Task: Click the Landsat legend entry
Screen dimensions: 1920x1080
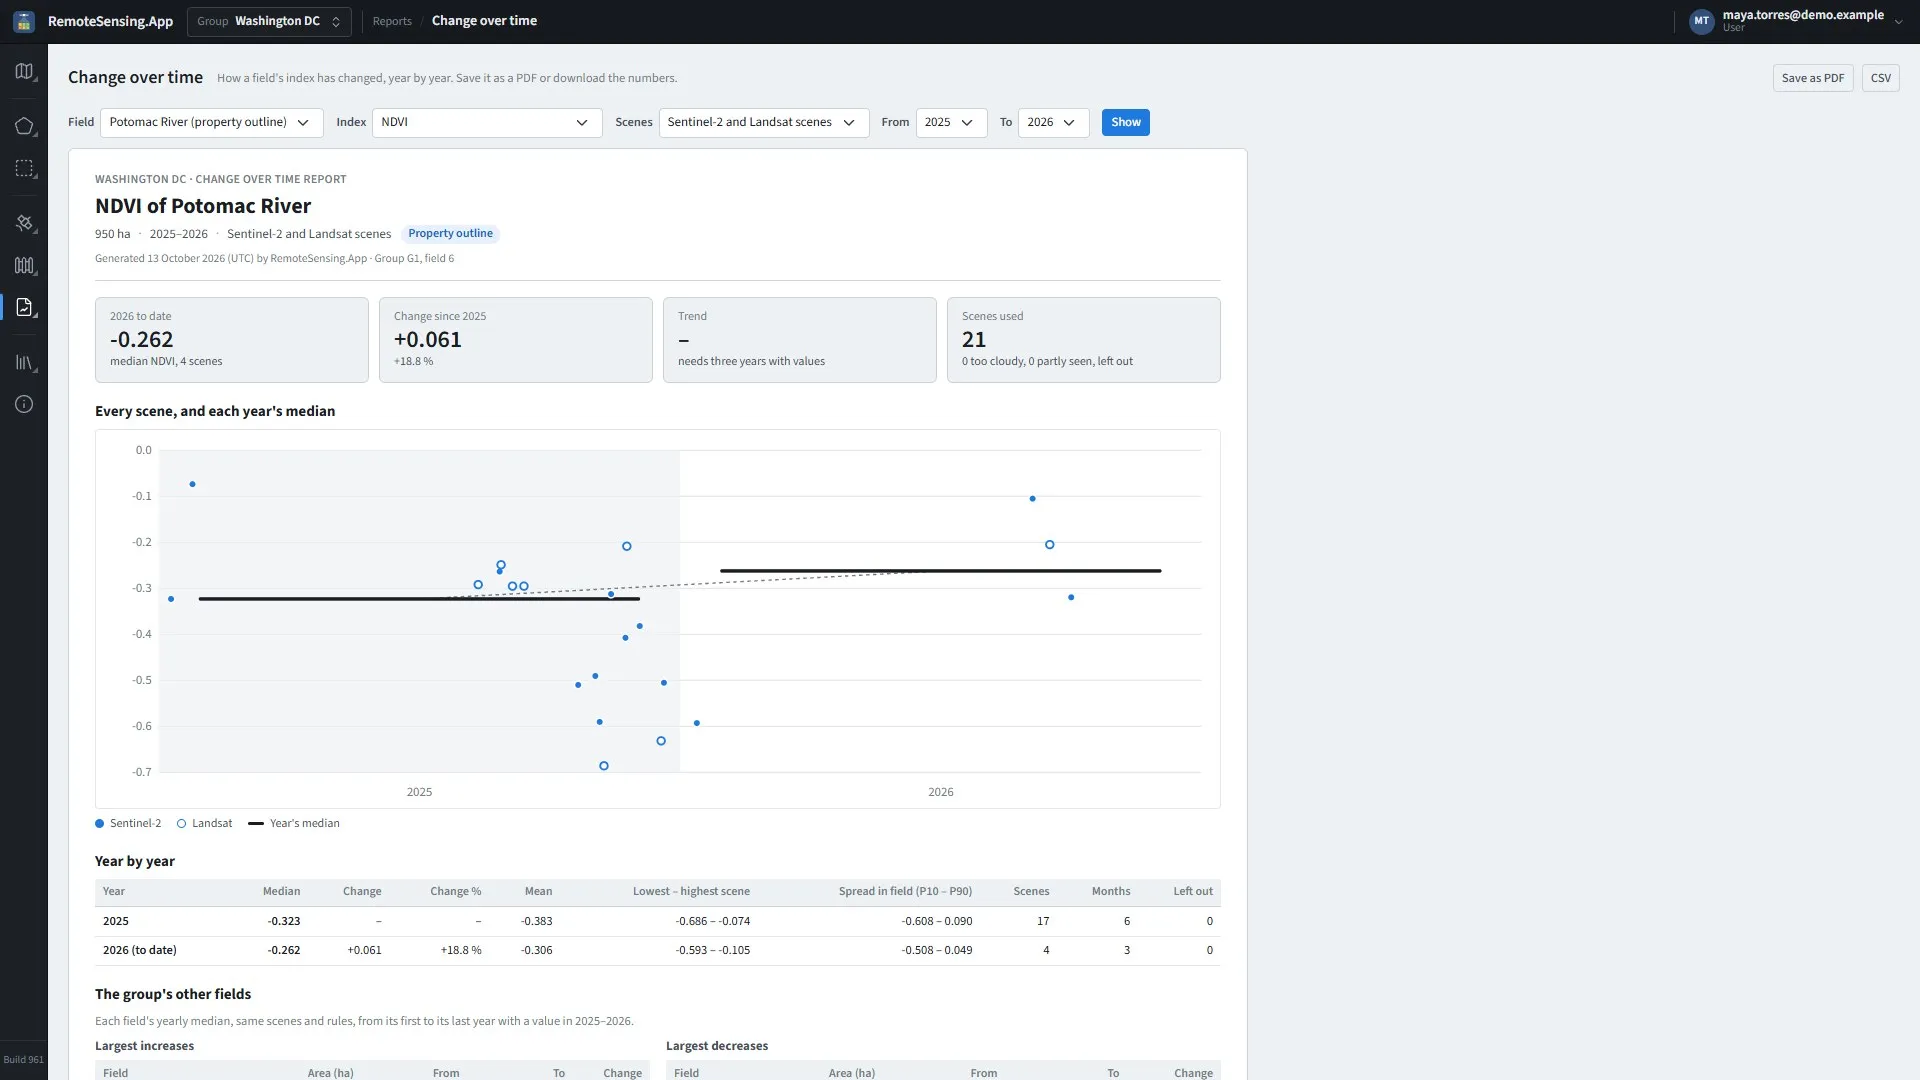Action: tap(204, 823)
